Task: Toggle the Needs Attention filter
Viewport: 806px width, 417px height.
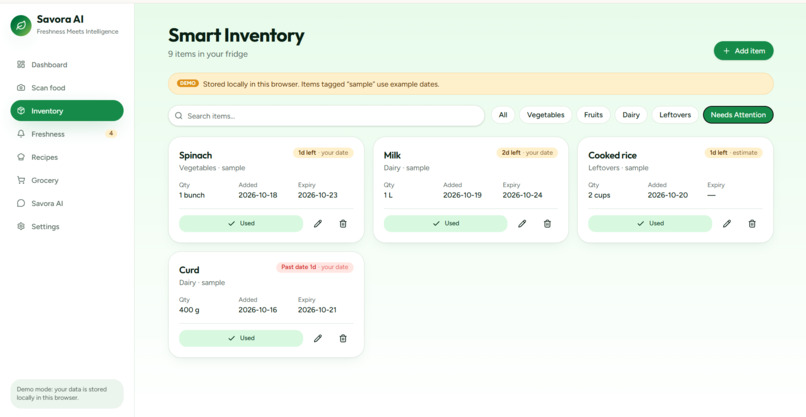Action: [x=738, y=115]
